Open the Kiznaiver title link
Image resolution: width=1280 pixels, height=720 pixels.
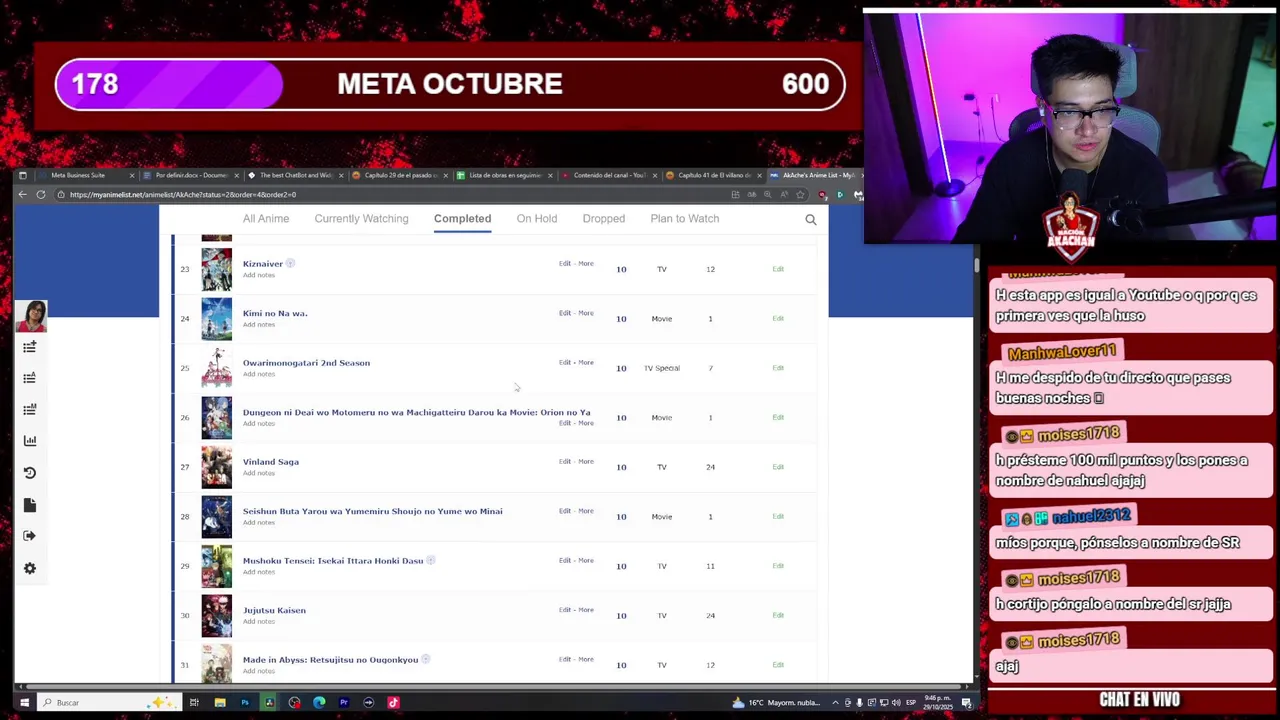coord(263,264)
